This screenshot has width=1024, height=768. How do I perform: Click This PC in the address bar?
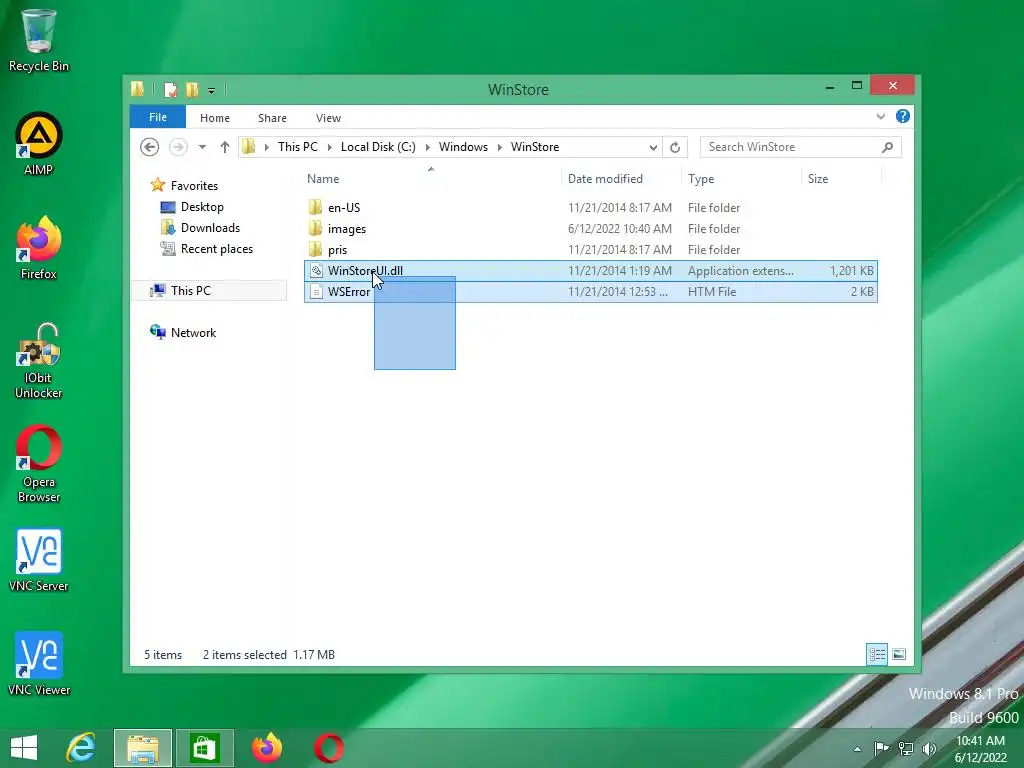(x=298, y=147)
